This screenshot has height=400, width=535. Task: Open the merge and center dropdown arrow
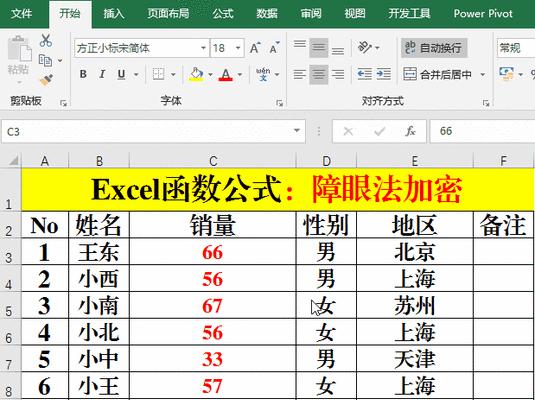pos(482,74)
